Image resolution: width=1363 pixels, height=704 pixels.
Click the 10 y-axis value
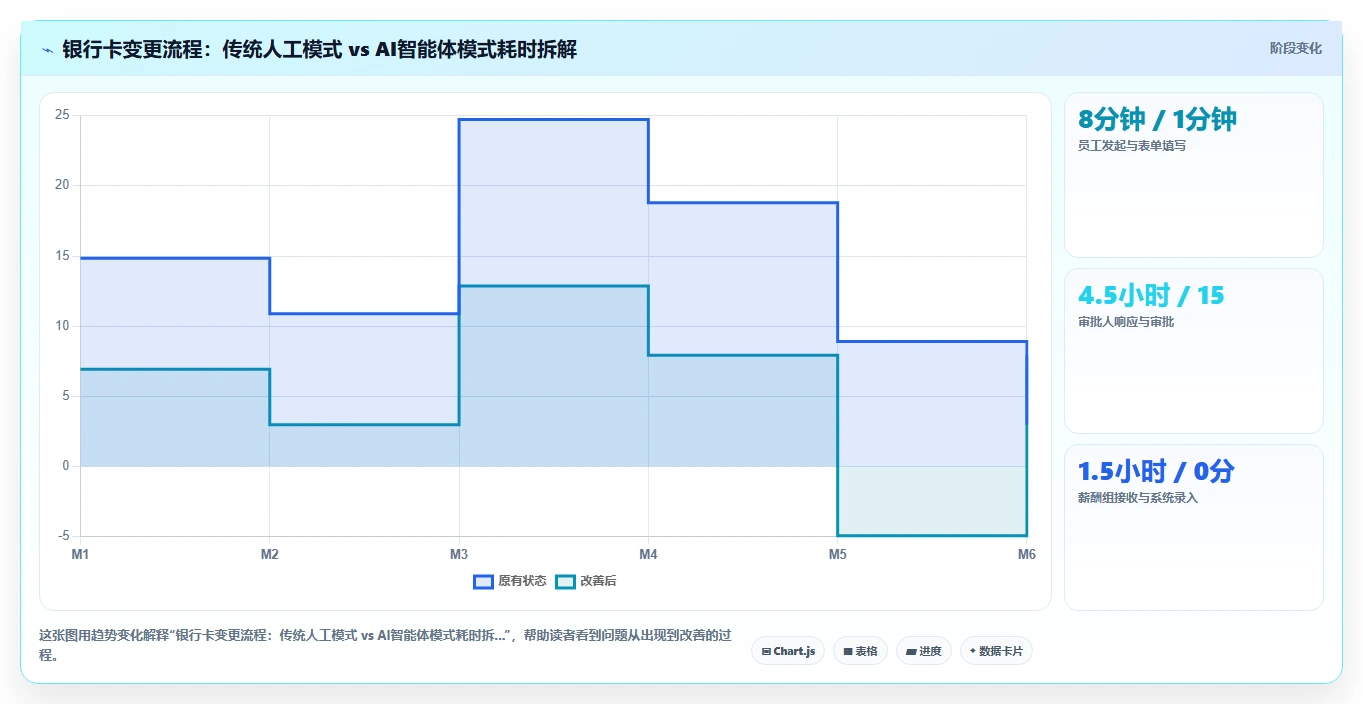pyautogui.click(x=62, y=326)
